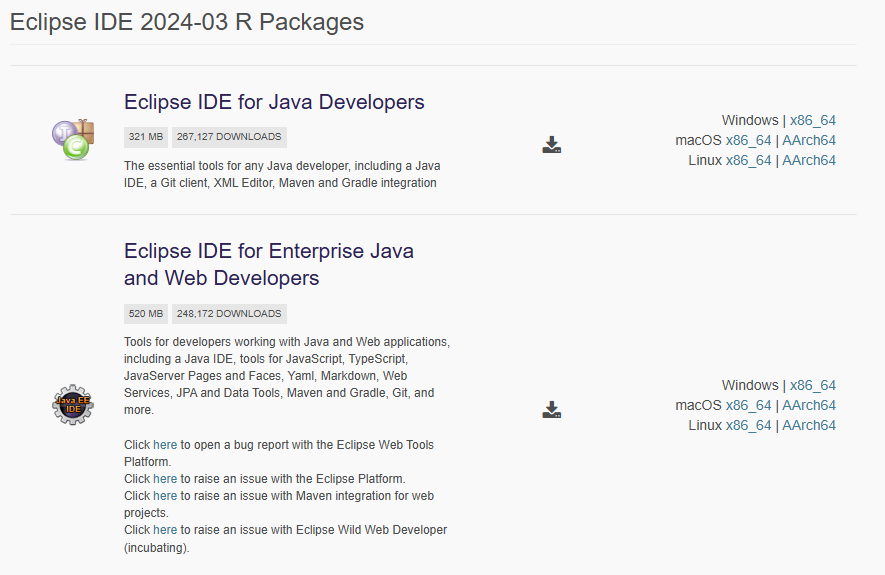The image size is (885, 575).
Task: Click the download icon for Java Developers
Action: (551, 144)
